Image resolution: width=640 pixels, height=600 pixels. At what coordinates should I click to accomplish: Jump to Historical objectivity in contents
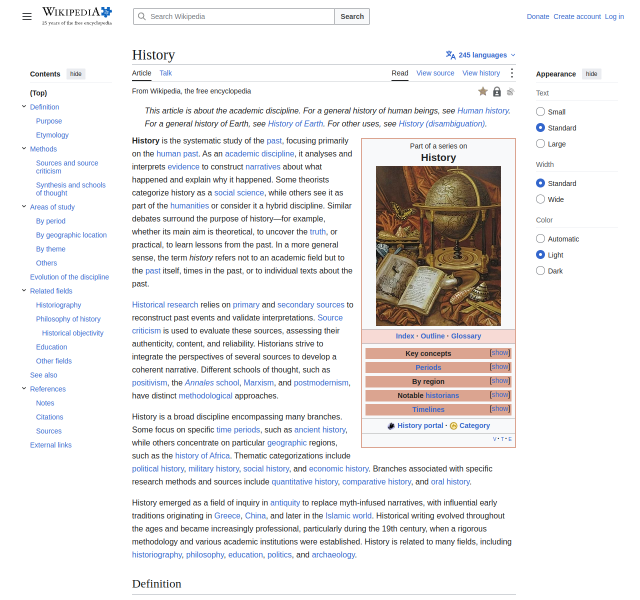[73, 333]
